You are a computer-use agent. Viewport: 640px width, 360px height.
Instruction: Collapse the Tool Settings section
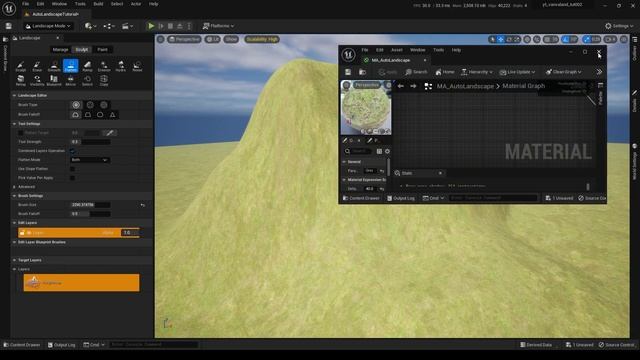coord(14,124)
